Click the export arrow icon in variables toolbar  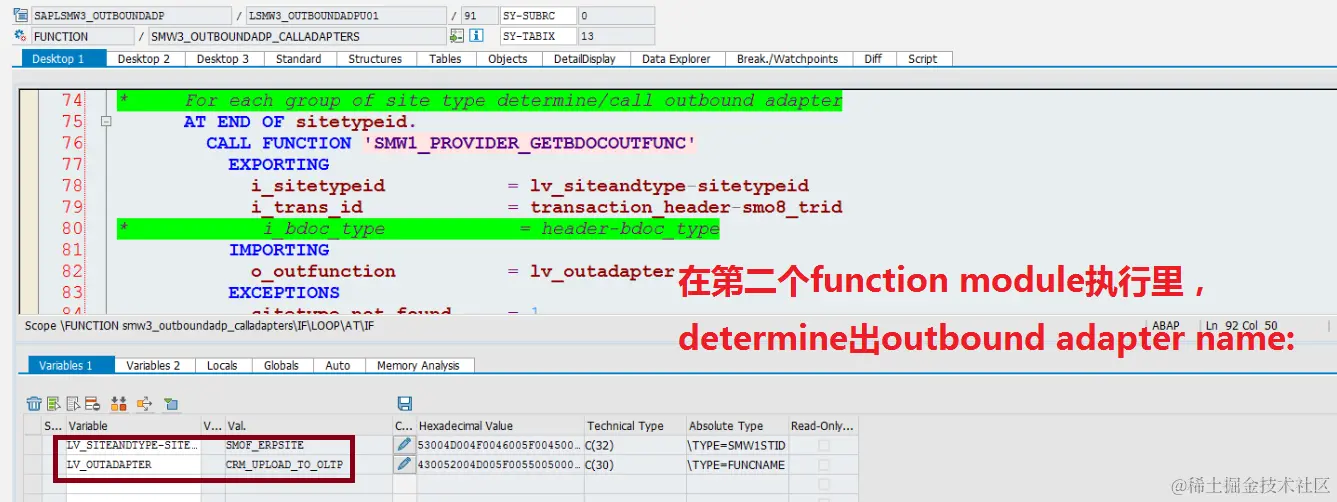[144, 404]
